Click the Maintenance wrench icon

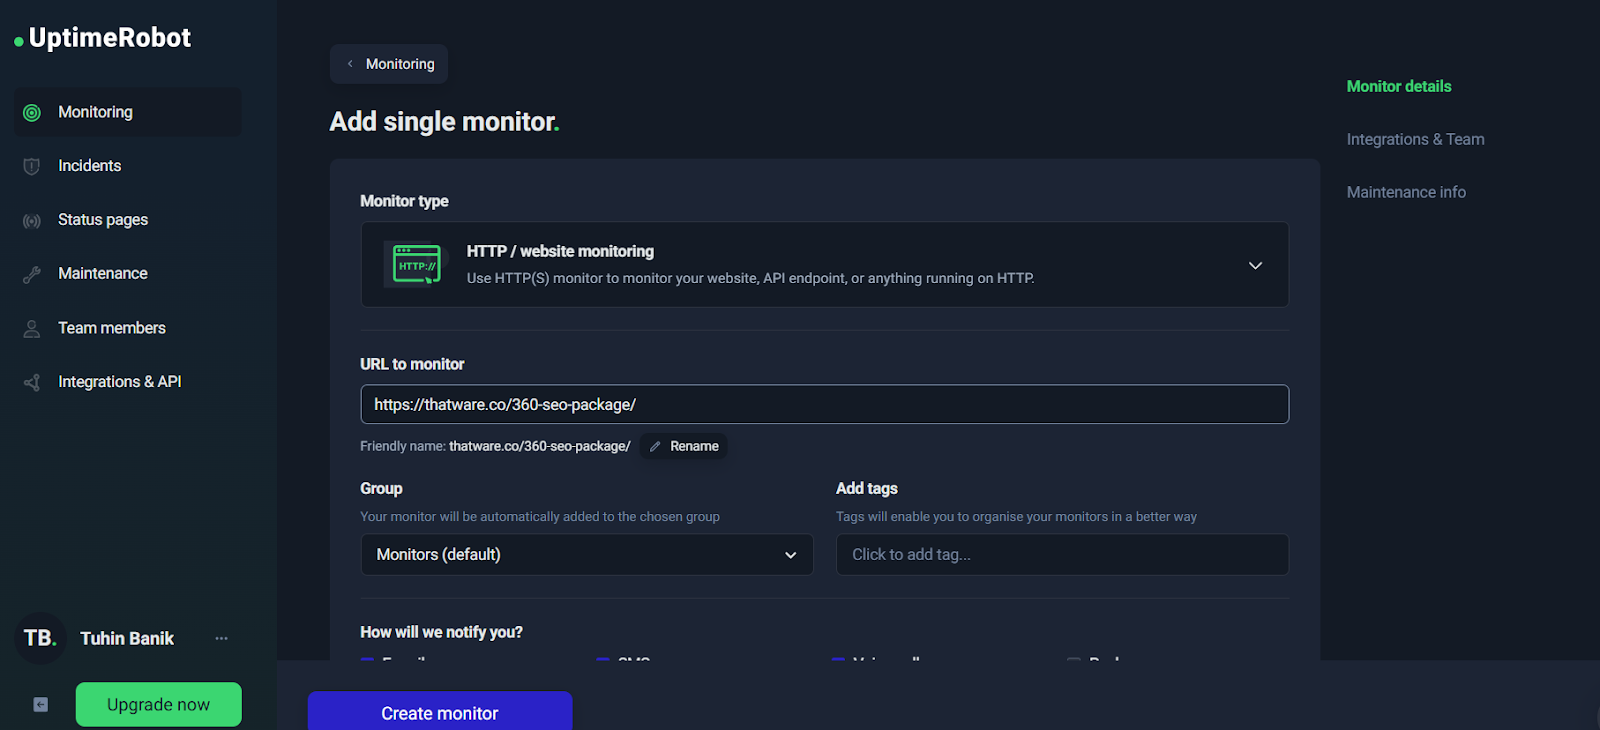(32, 275)
